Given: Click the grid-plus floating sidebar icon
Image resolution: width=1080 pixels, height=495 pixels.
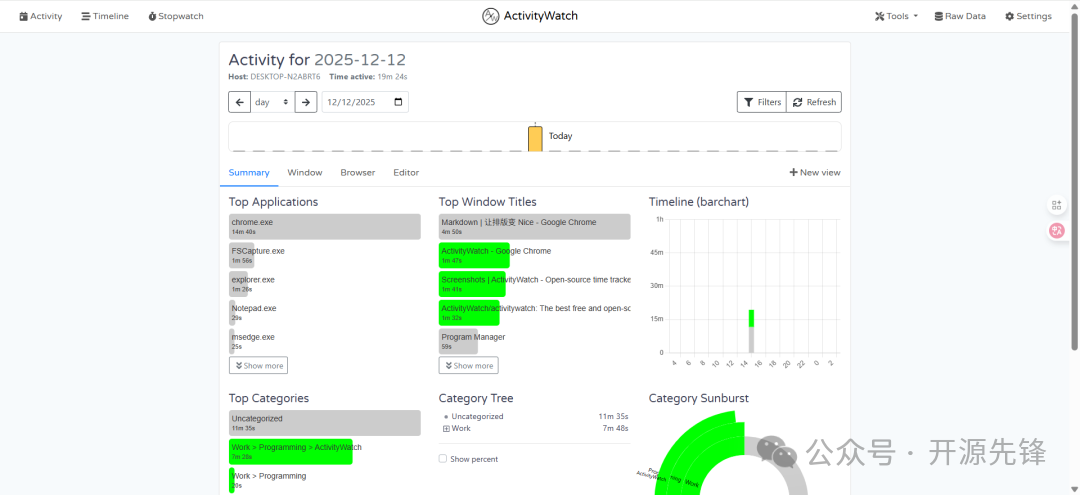Looking at the screenshot, I should coord(1057,204).
